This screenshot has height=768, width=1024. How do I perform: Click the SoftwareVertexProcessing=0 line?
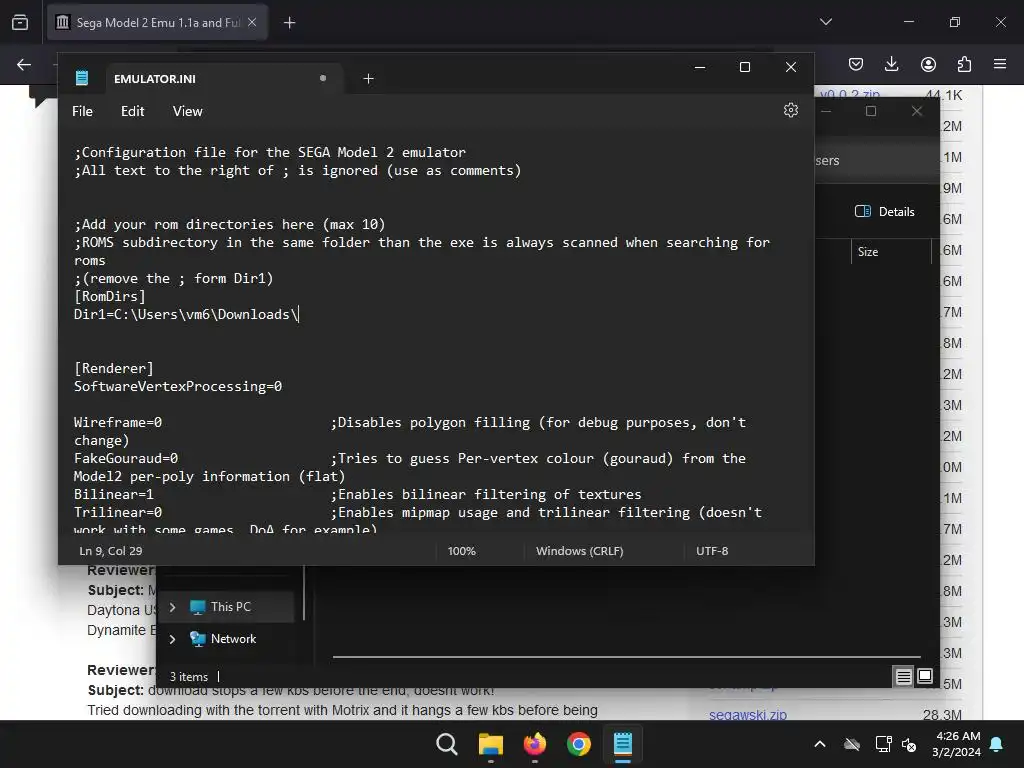tap(178, 387)
